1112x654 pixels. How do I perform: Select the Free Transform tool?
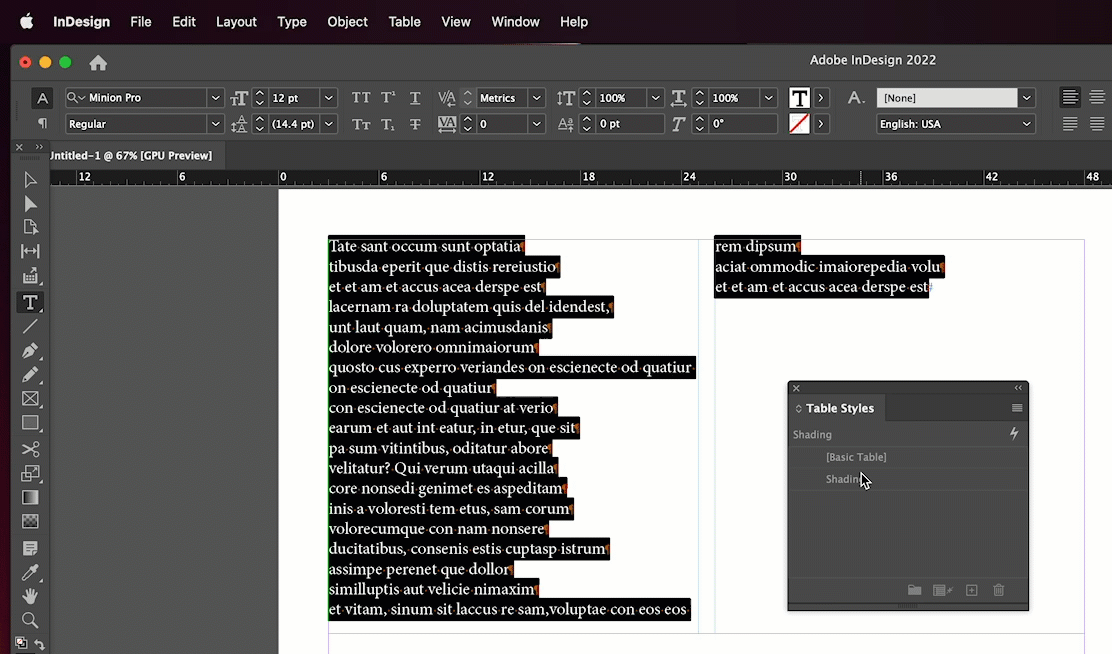(x=30, y=473)
